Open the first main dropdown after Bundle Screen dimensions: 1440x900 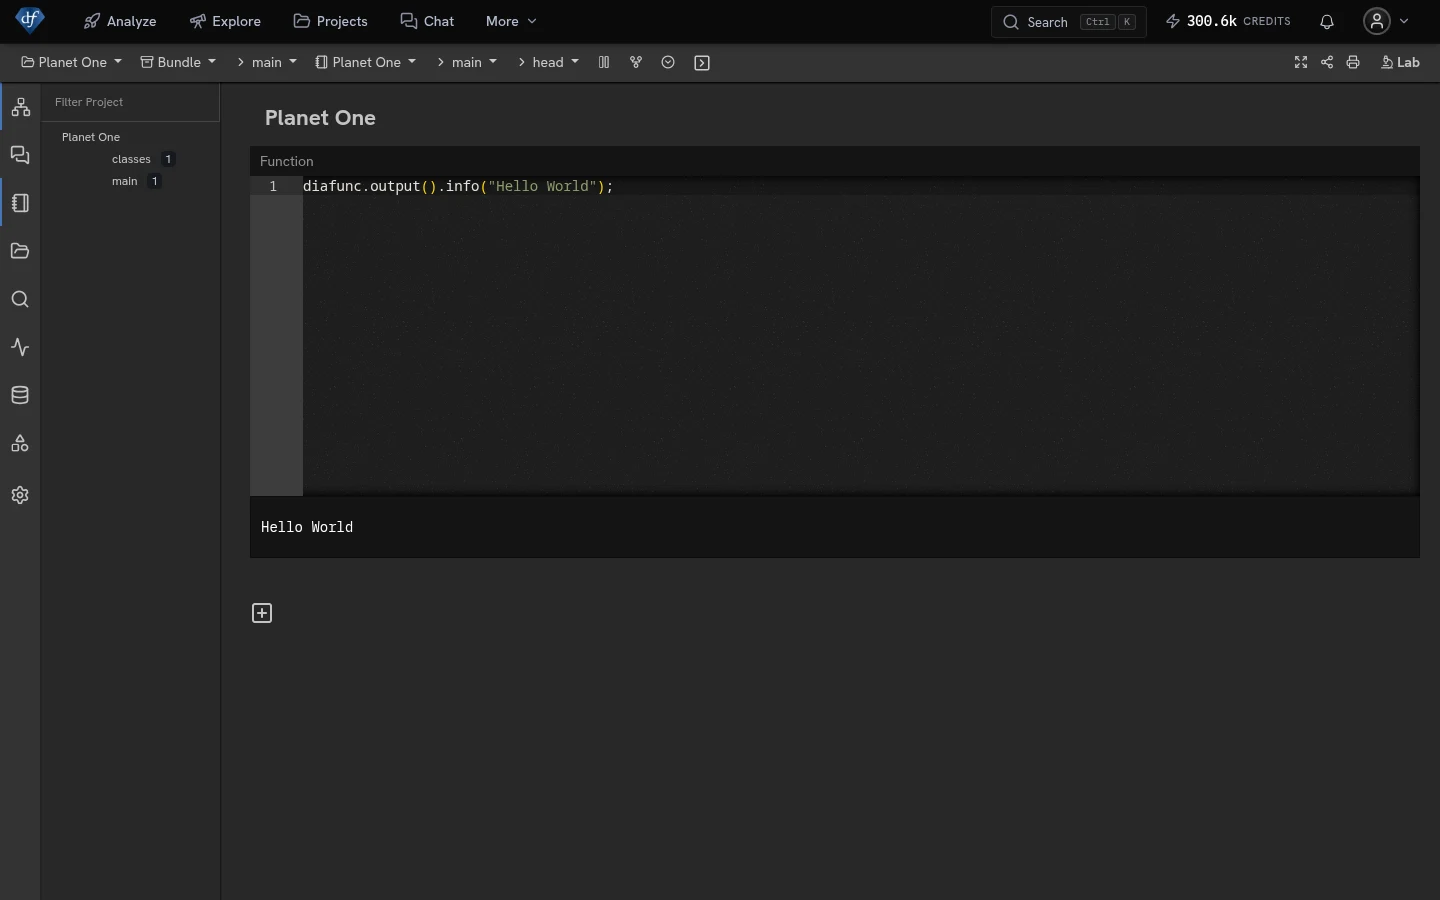pyautogui.click(x=267, y=62)
